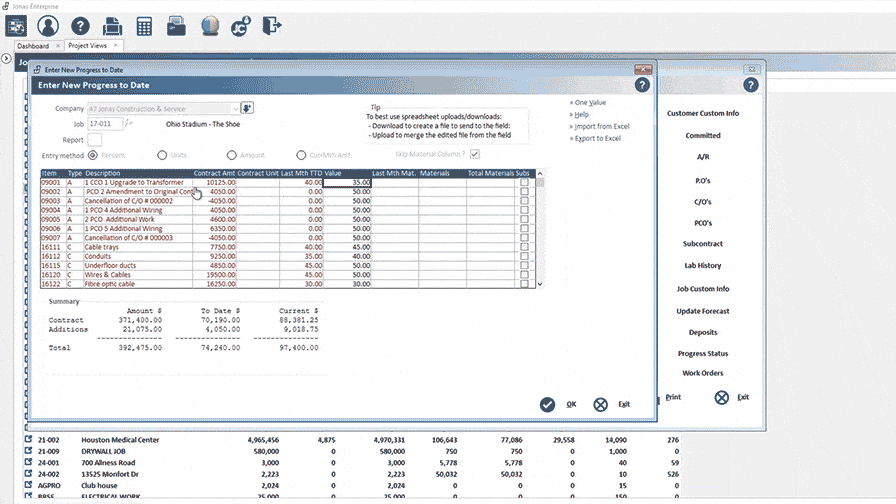The height and width of the screenshot is (504, 896).
Task: Select the Print button in background window
Action: point(673,397)
